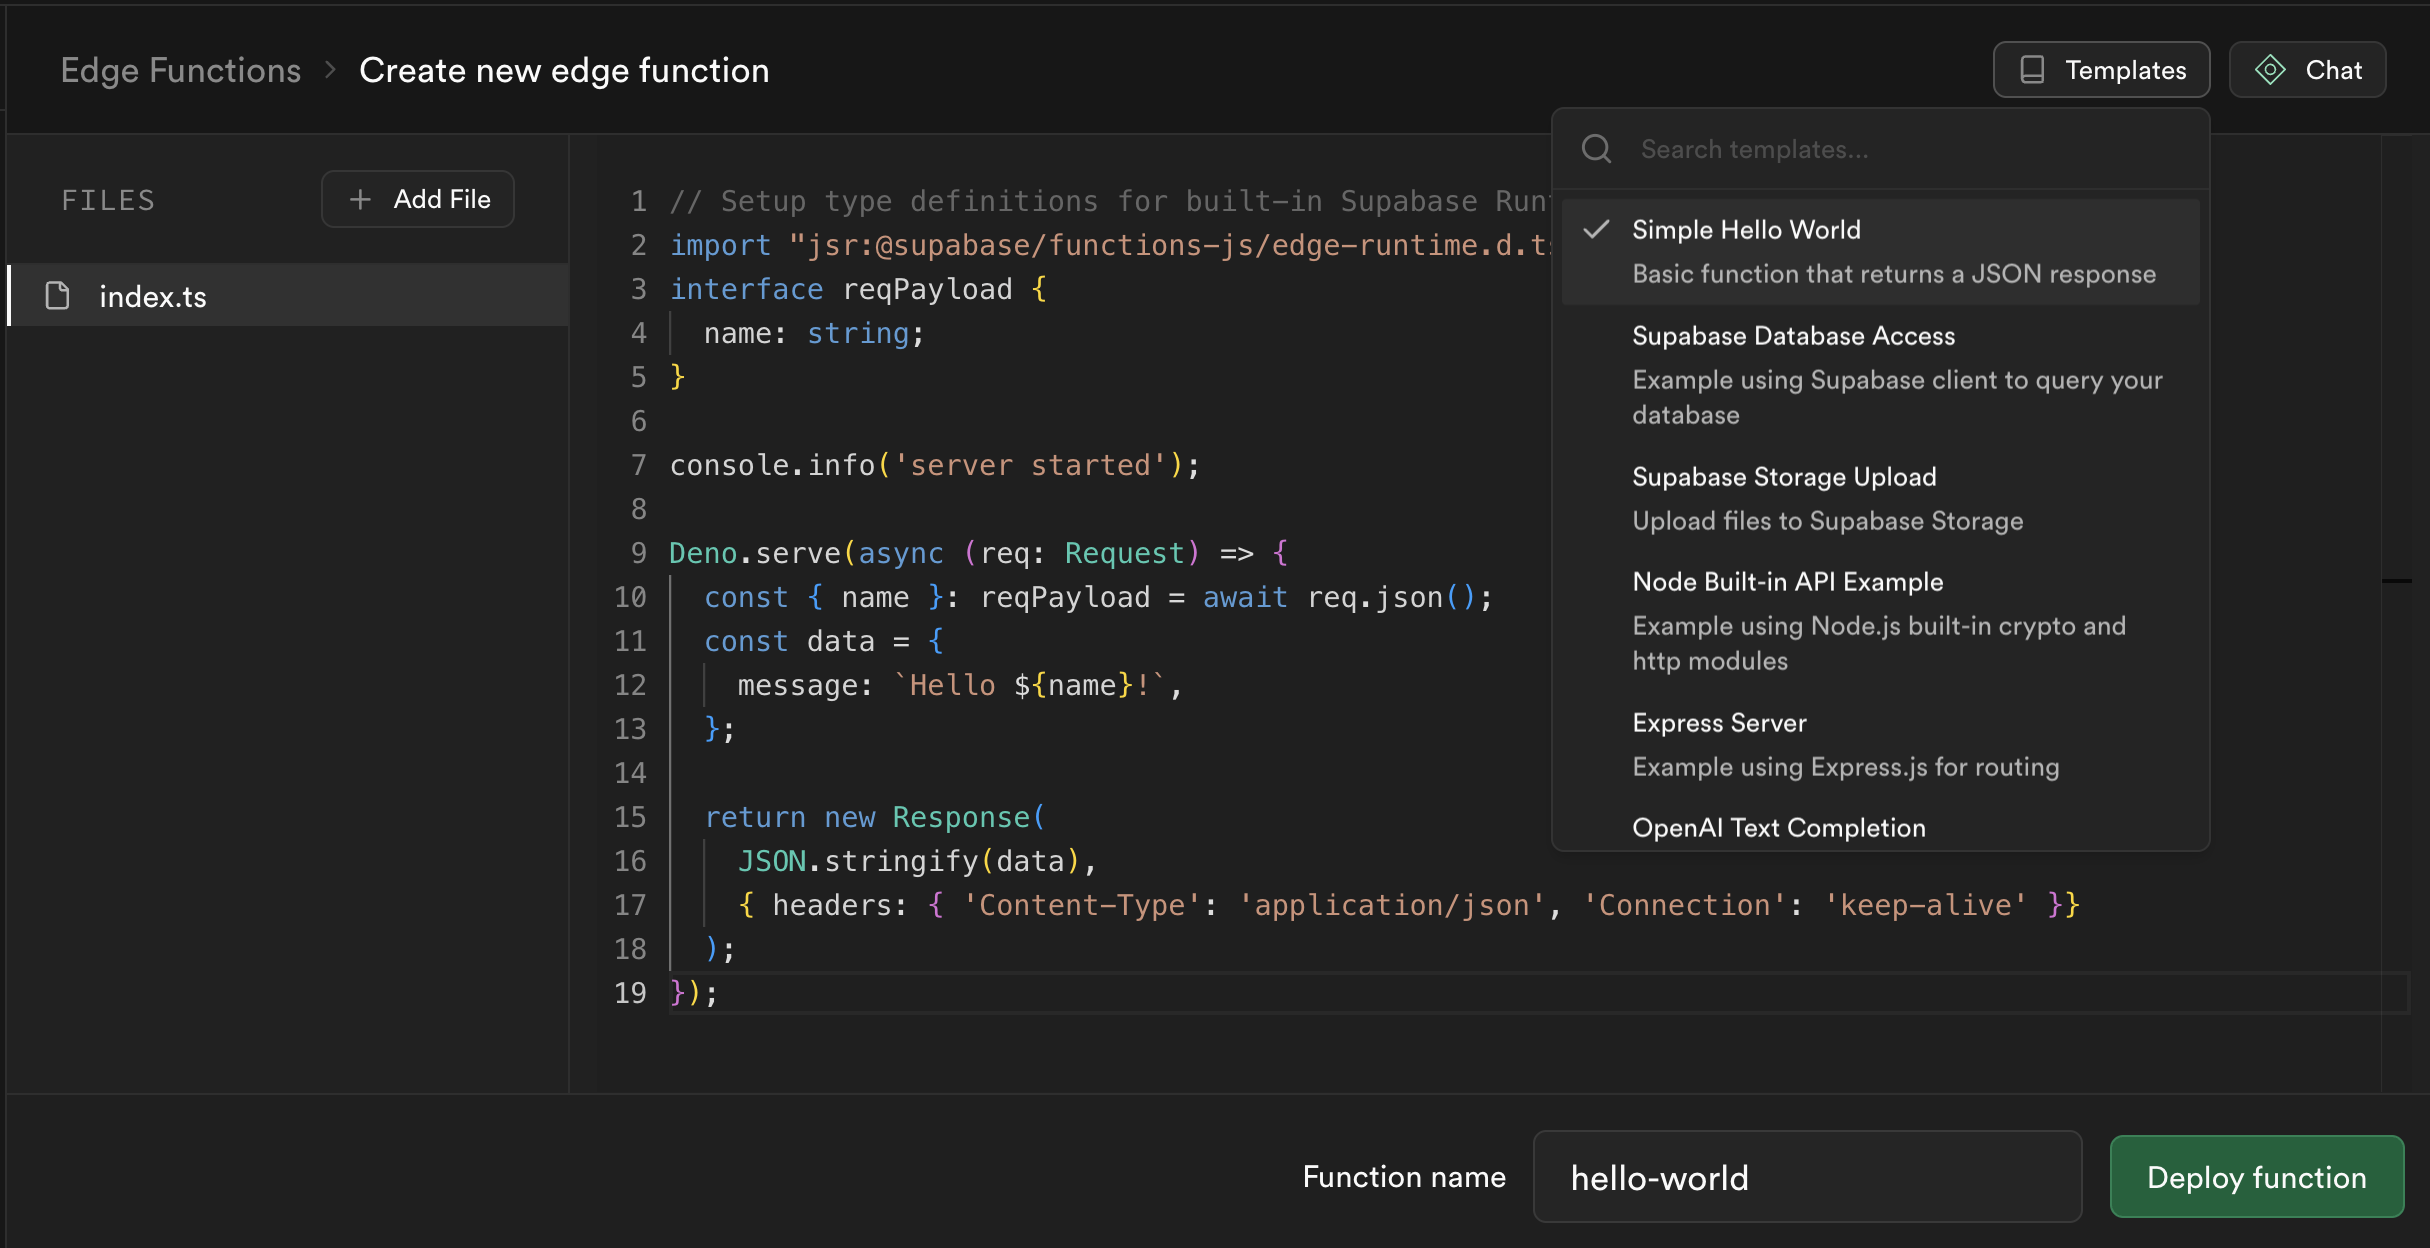Focus the Search templates input field

(1881, 149)
